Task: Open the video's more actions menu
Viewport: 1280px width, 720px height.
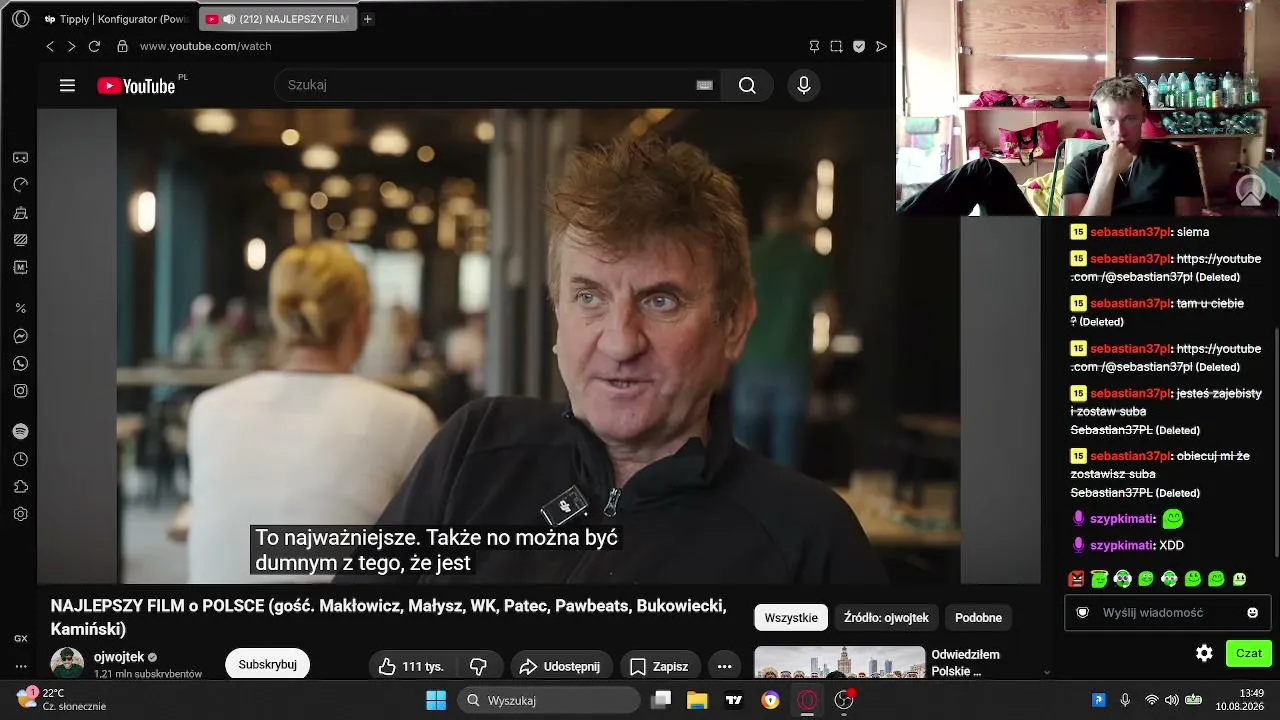Action: pos(724,666)
